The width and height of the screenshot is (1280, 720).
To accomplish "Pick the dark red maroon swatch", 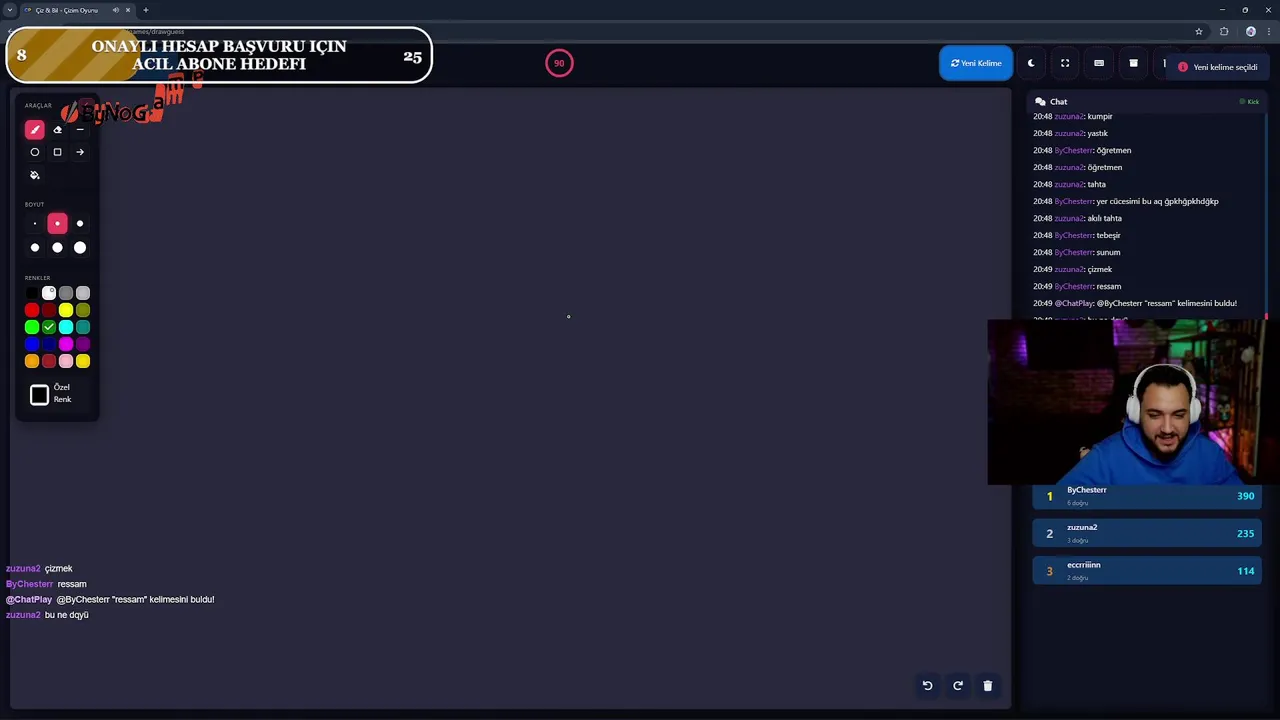I will (x=49, y=310).
